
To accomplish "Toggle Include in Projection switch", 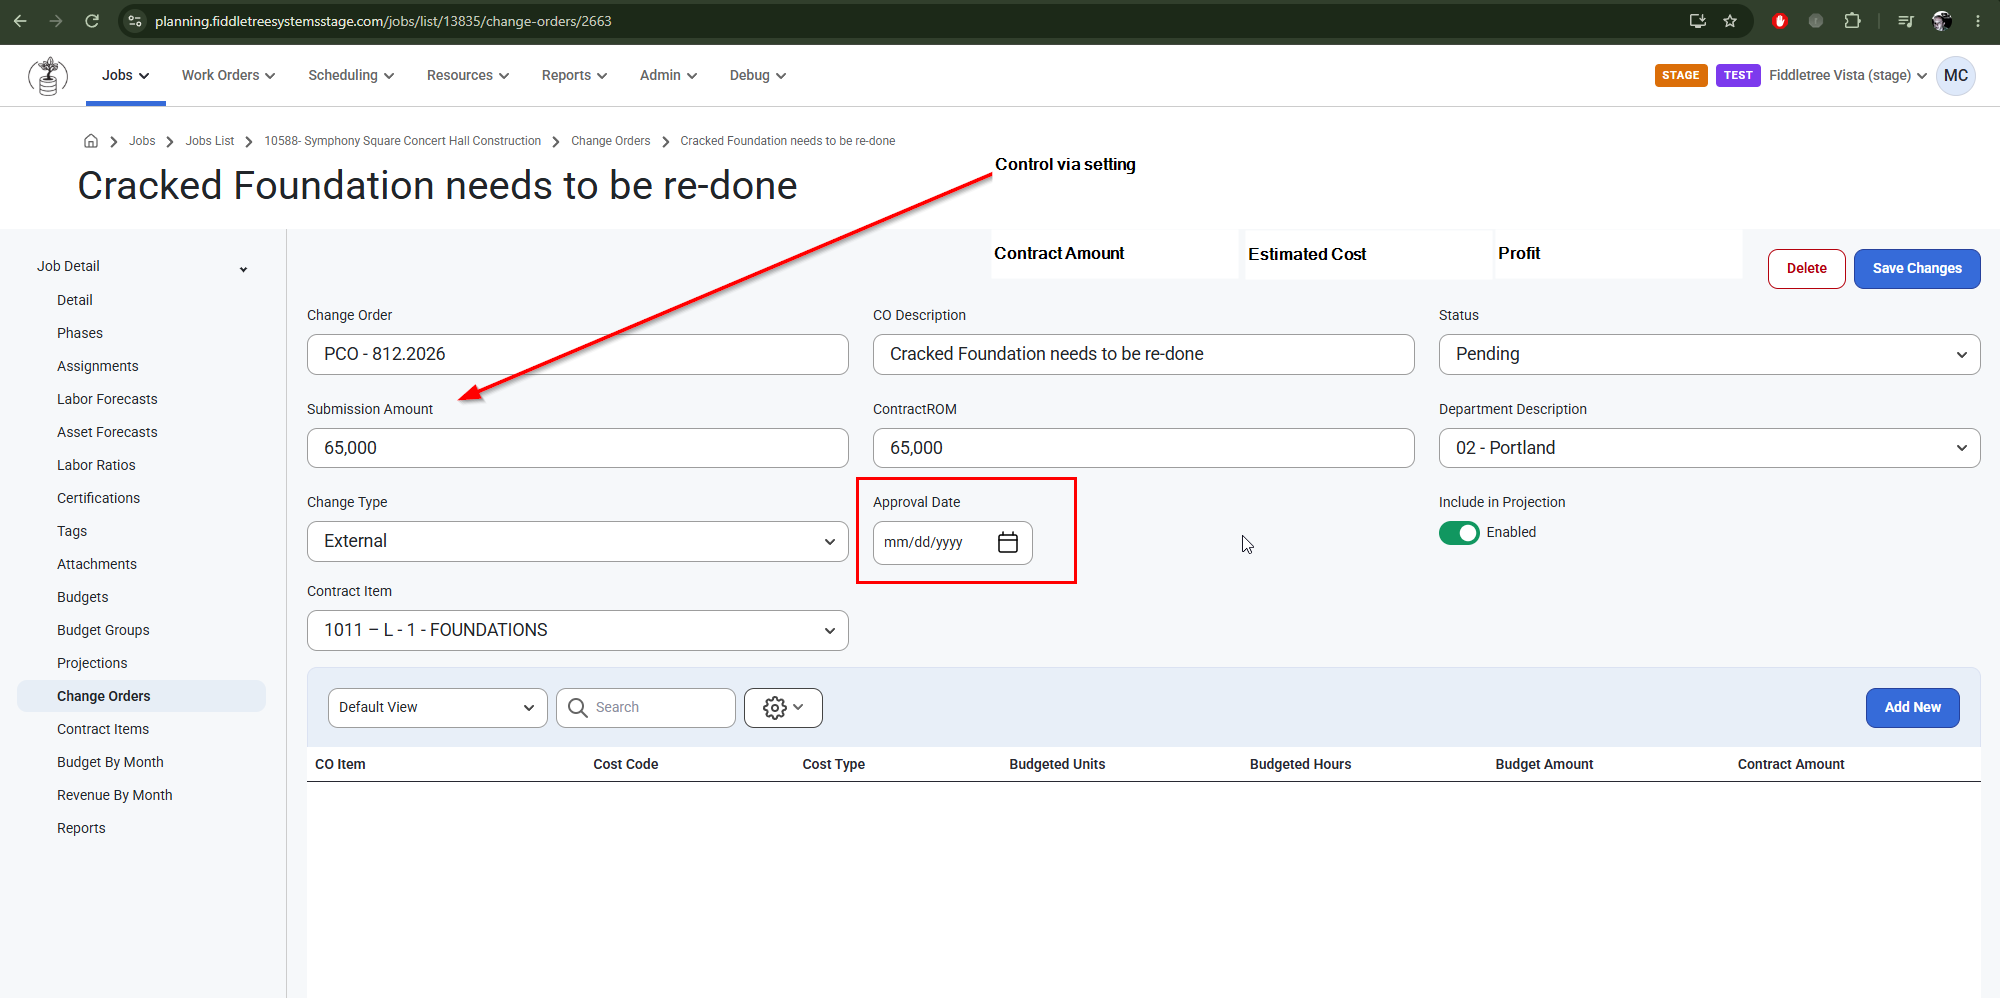I will [x=1459, y=533].
